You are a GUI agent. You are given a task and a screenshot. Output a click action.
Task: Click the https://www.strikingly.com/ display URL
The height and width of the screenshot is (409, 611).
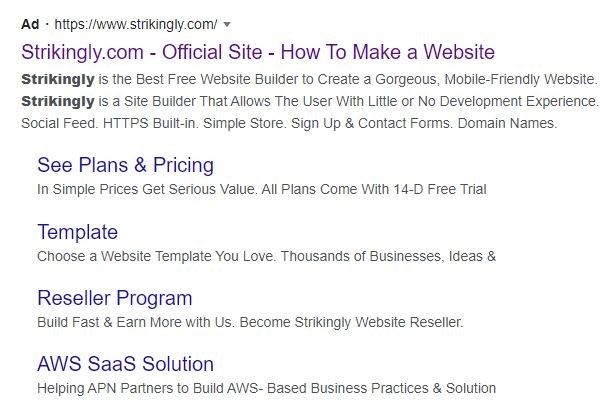click(x=136, y=23)
